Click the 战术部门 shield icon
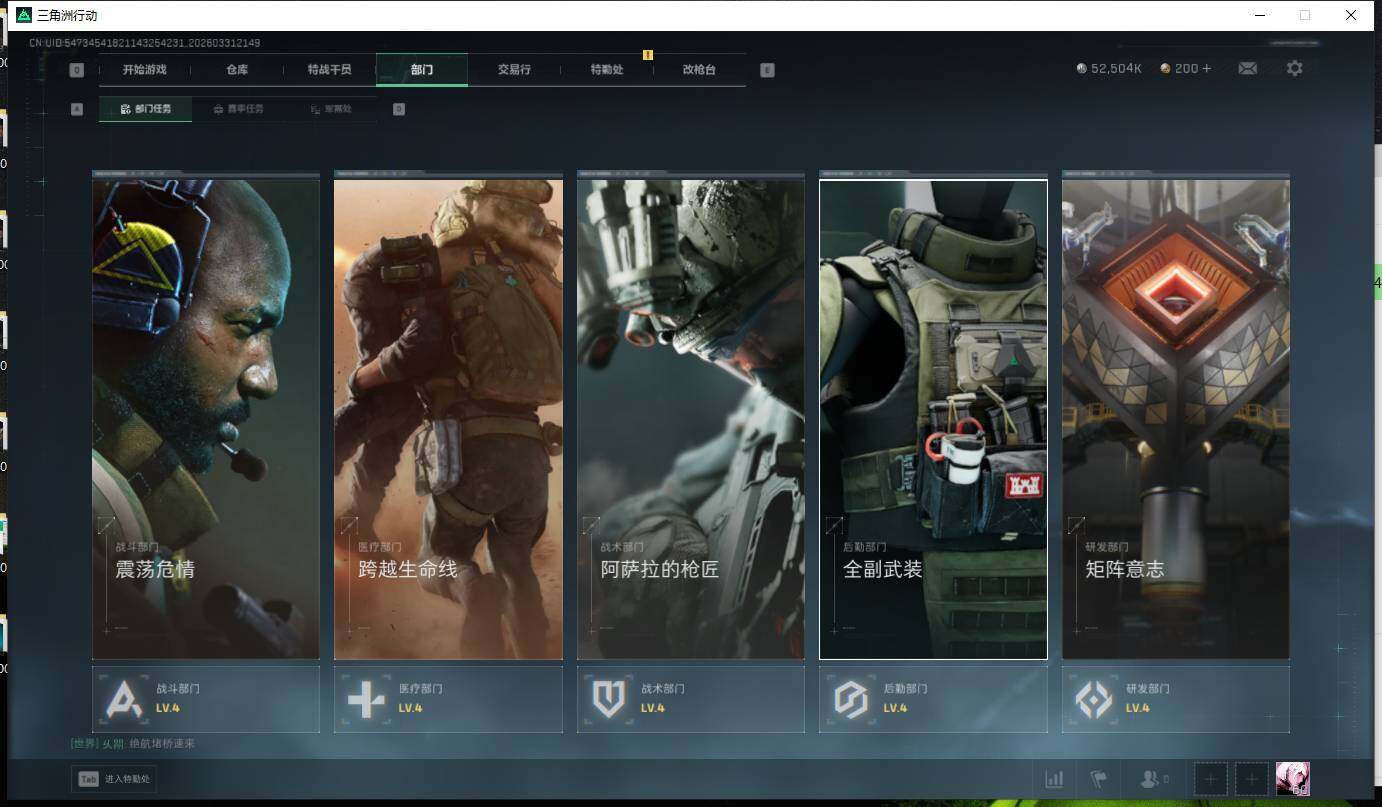1382x807 pixels. tap(608, 699)
